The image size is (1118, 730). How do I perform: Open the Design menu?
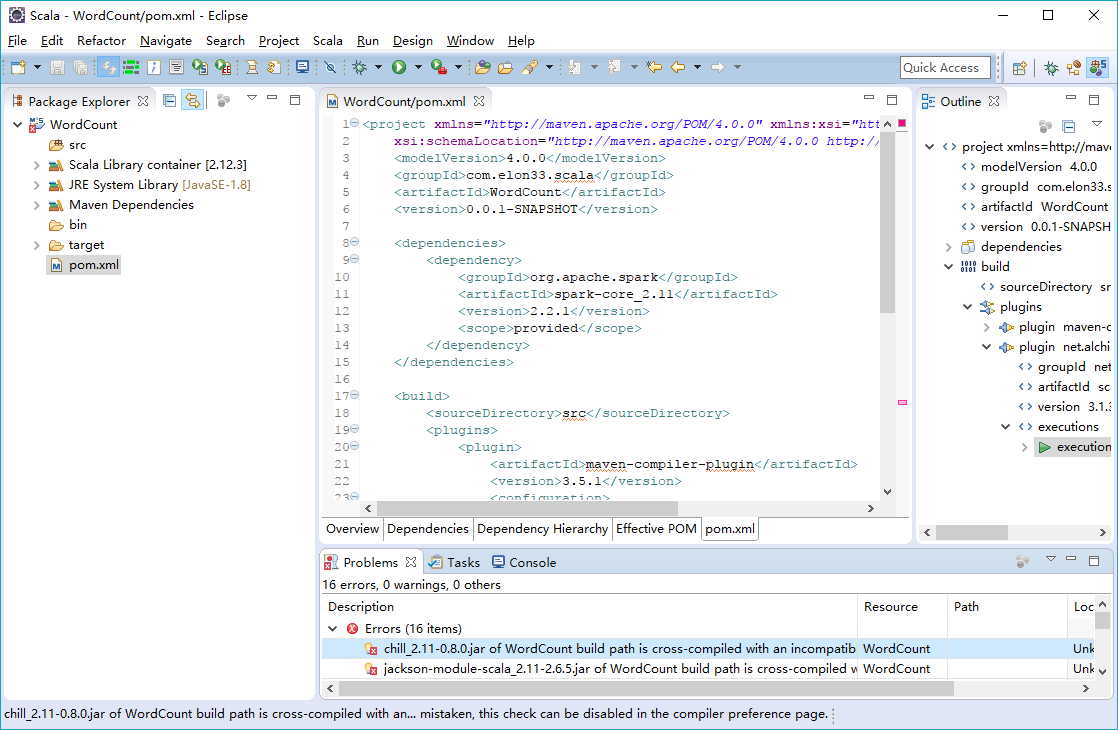(413, 41)
